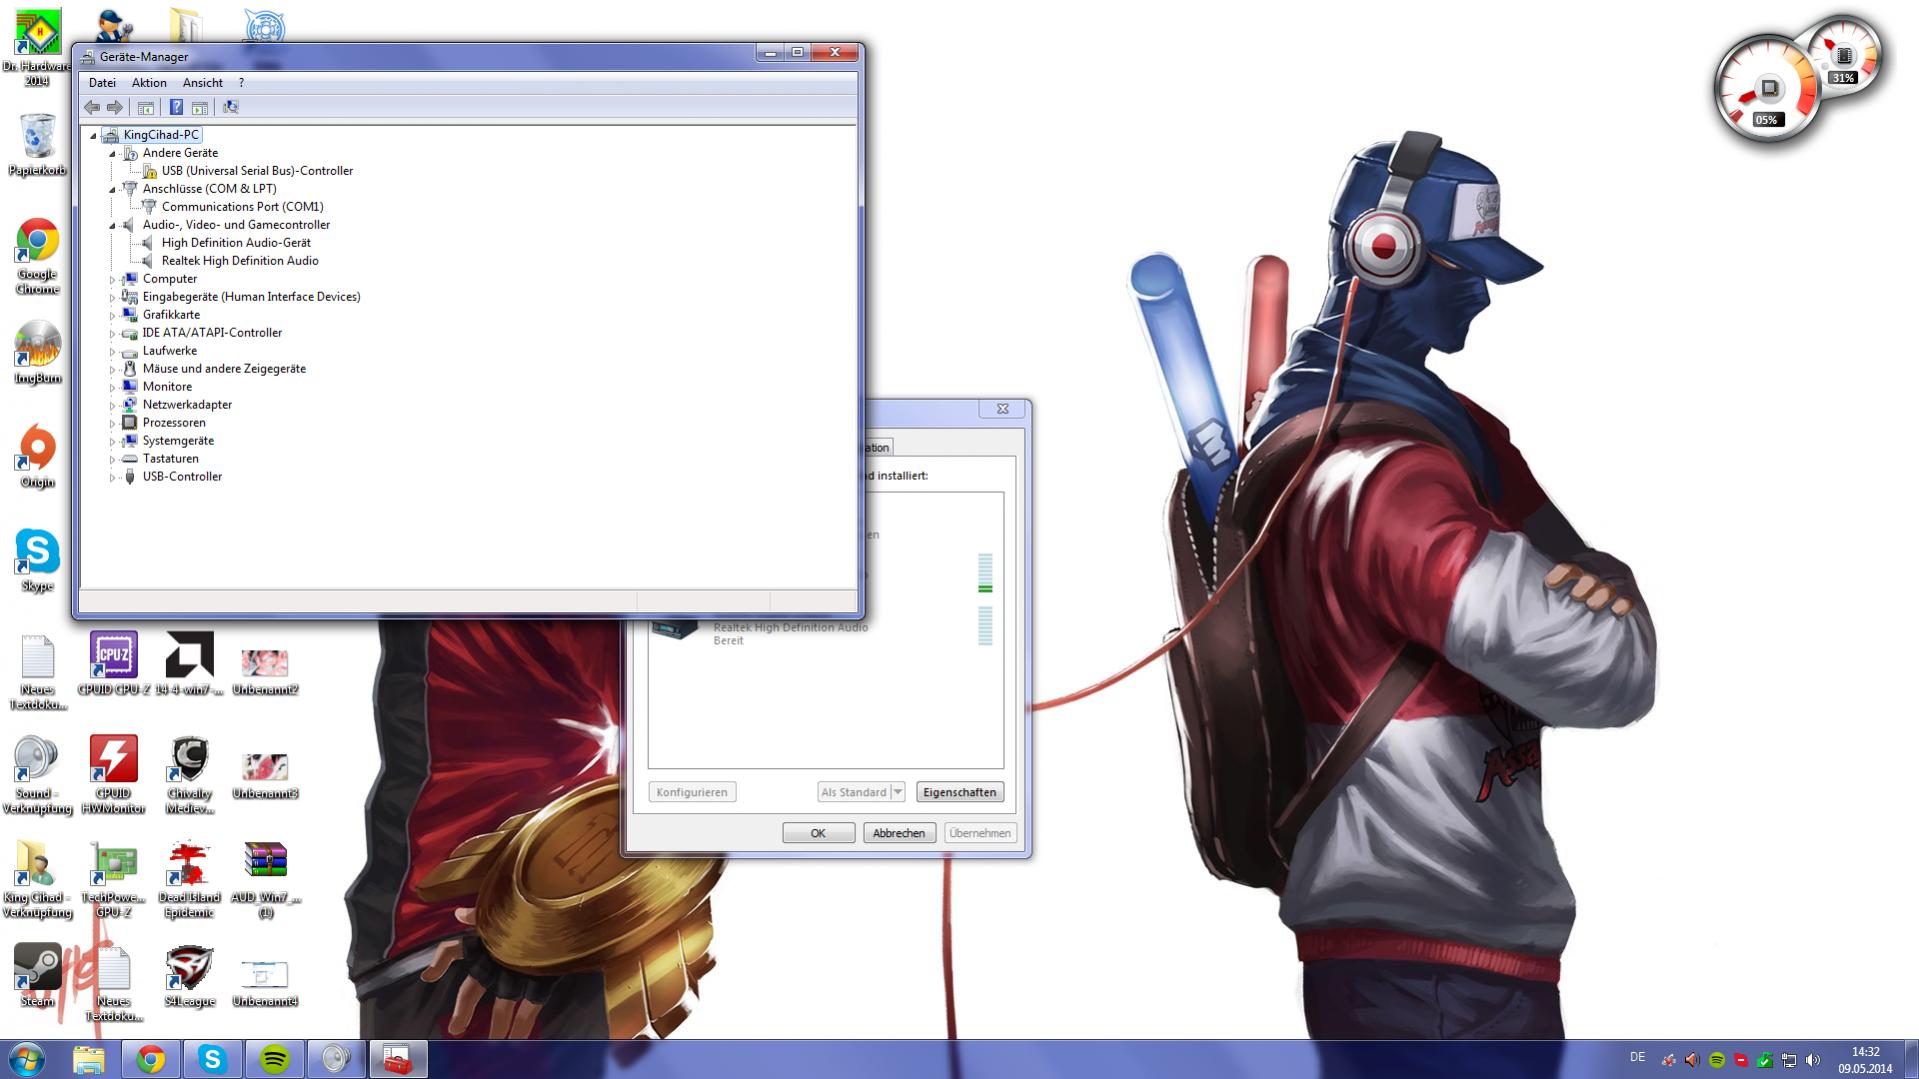Select the Monitore entry
The image size is (1919, 1079).
[167, 387]
